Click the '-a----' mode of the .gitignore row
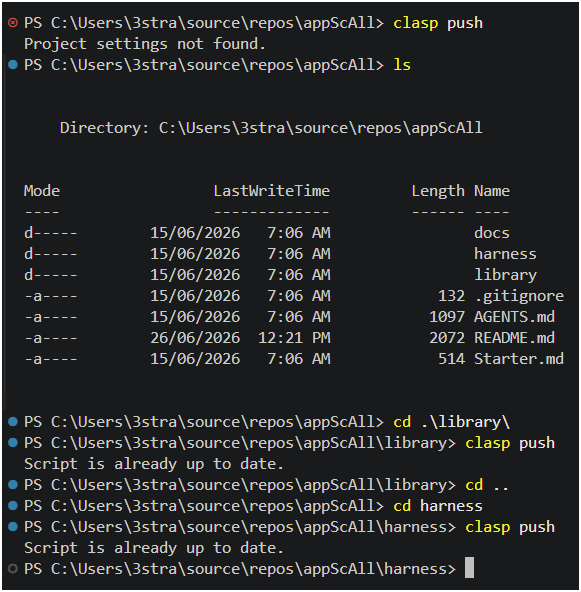 click(x=51, y=296)
